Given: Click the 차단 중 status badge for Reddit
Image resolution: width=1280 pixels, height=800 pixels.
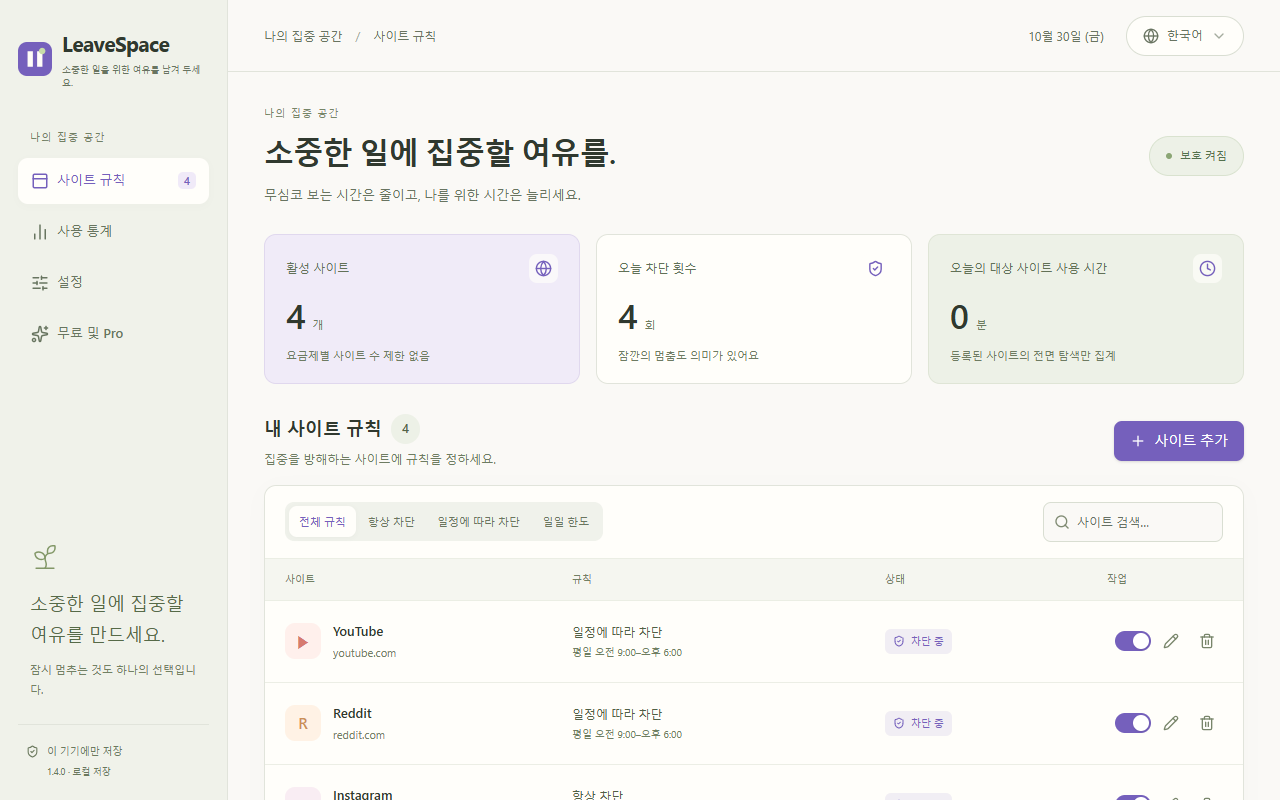Looking at the screenshot, I should 918,723.
